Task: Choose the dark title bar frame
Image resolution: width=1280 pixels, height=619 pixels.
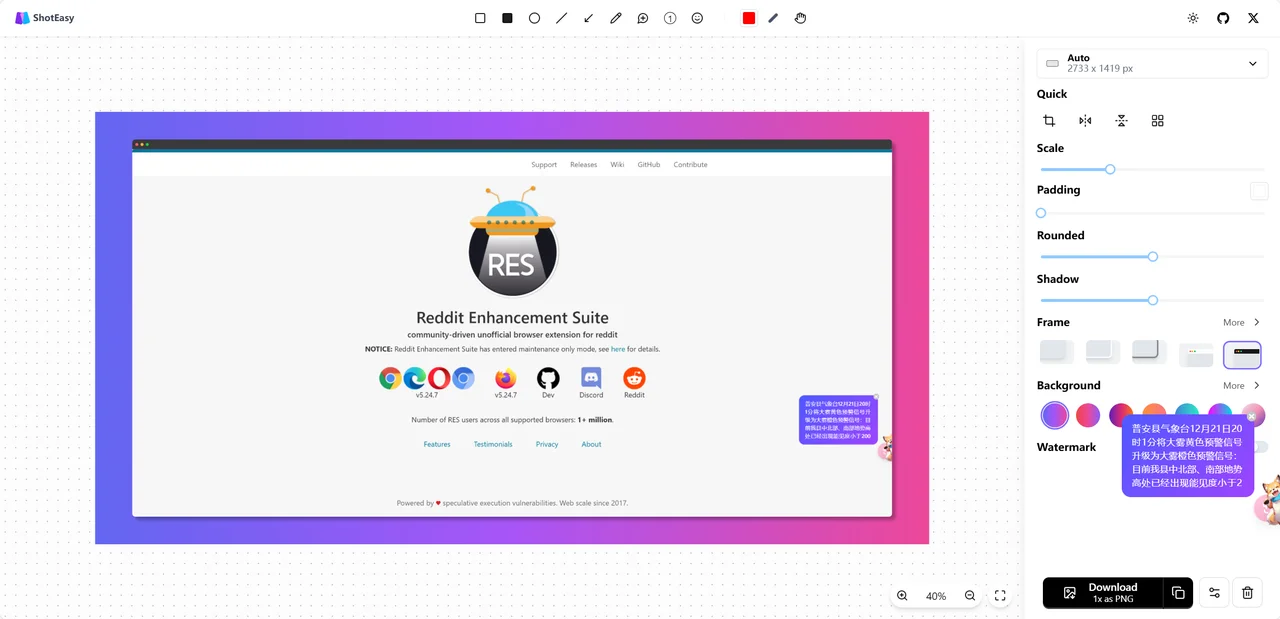Action: pos(1242,354)
